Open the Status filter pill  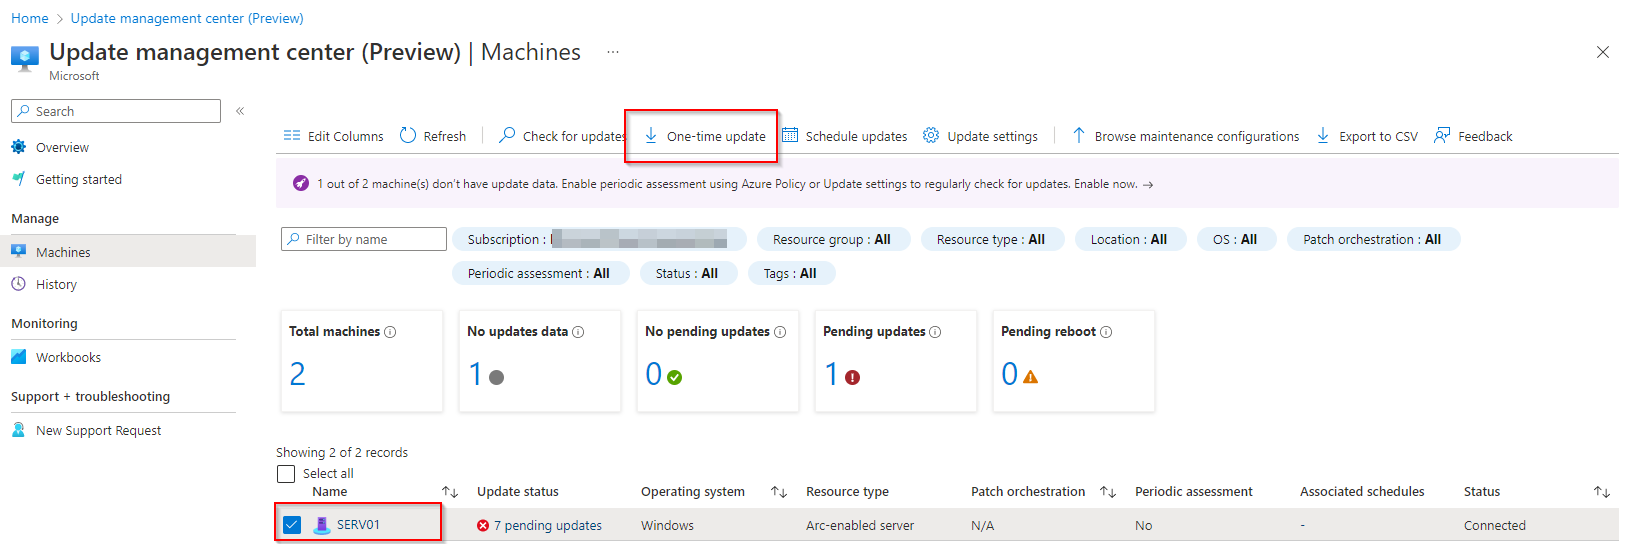coord(687,273)
